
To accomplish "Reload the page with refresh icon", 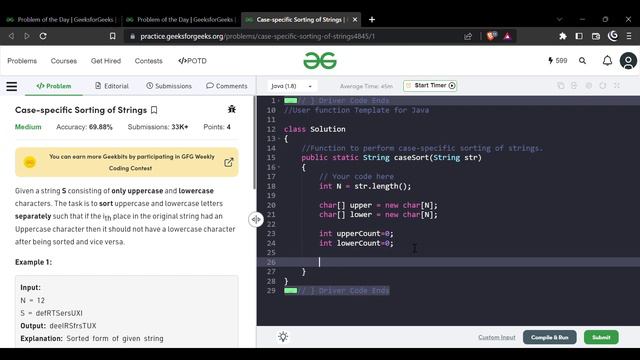I will [x=43, y=36].
